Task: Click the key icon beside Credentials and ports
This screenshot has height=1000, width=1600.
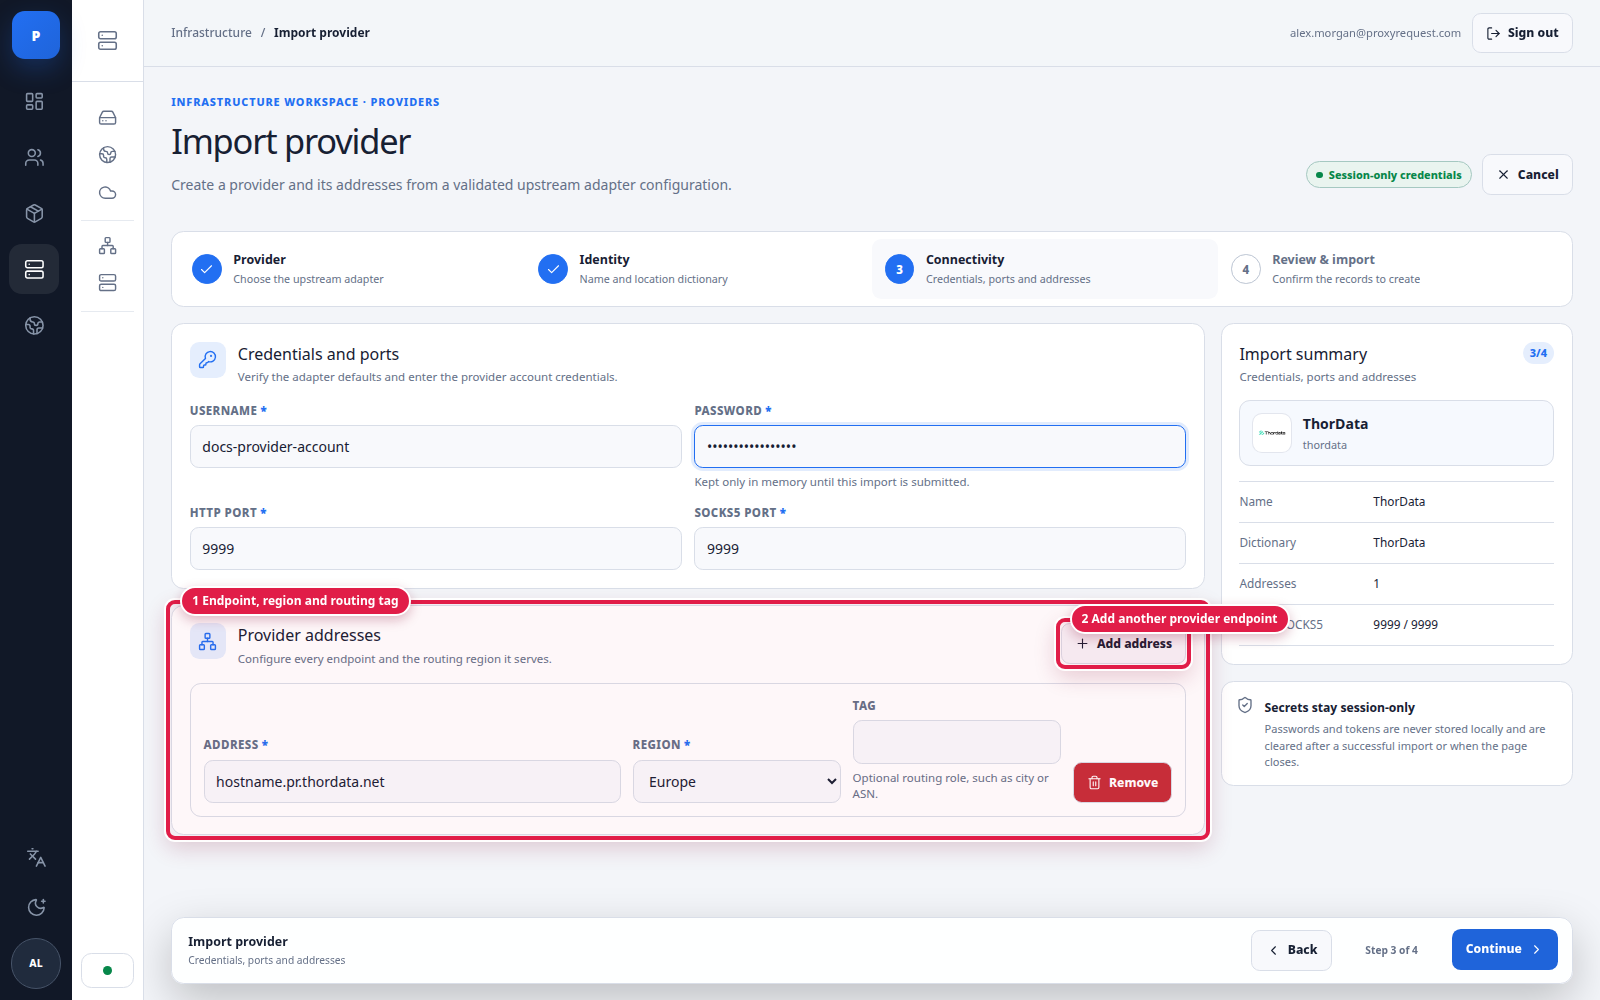Action: point(208,360)
